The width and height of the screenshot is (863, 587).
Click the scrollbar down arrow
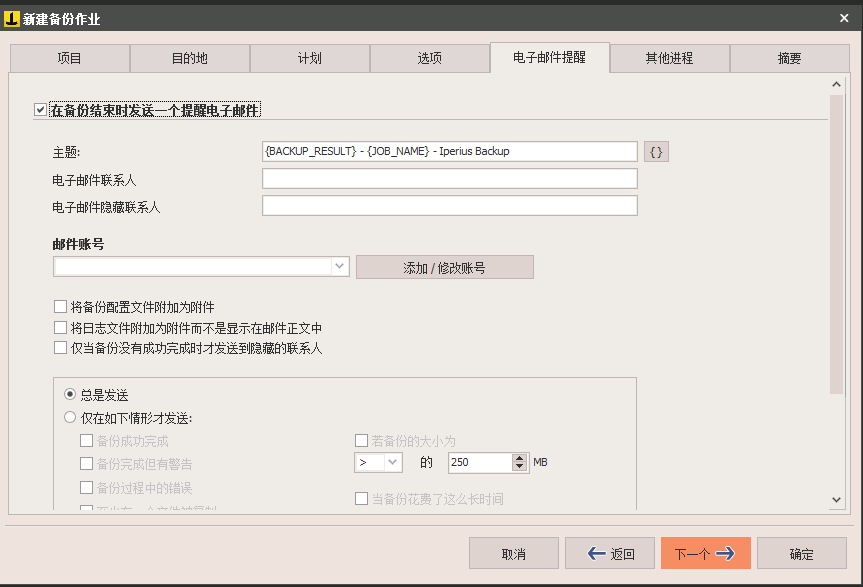click(x=837, y=500)
